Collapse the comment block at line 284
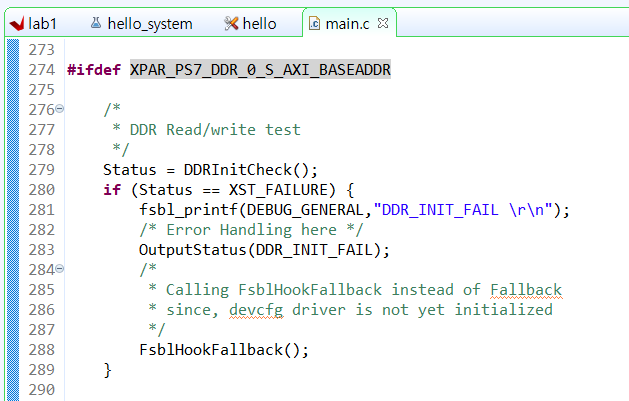Viewport: 629px width, 401px height. click(59, 268)
